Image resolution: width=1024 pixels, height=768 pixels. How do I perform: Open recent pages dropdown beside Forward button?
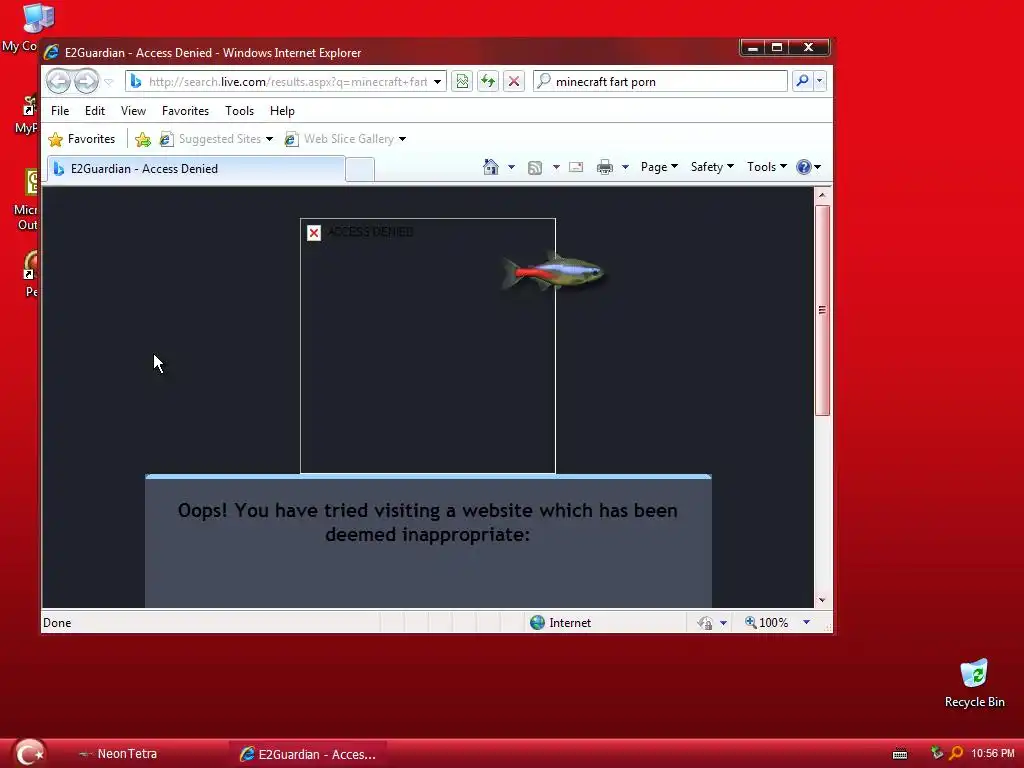pyautogui.click(x=109, y=82)
